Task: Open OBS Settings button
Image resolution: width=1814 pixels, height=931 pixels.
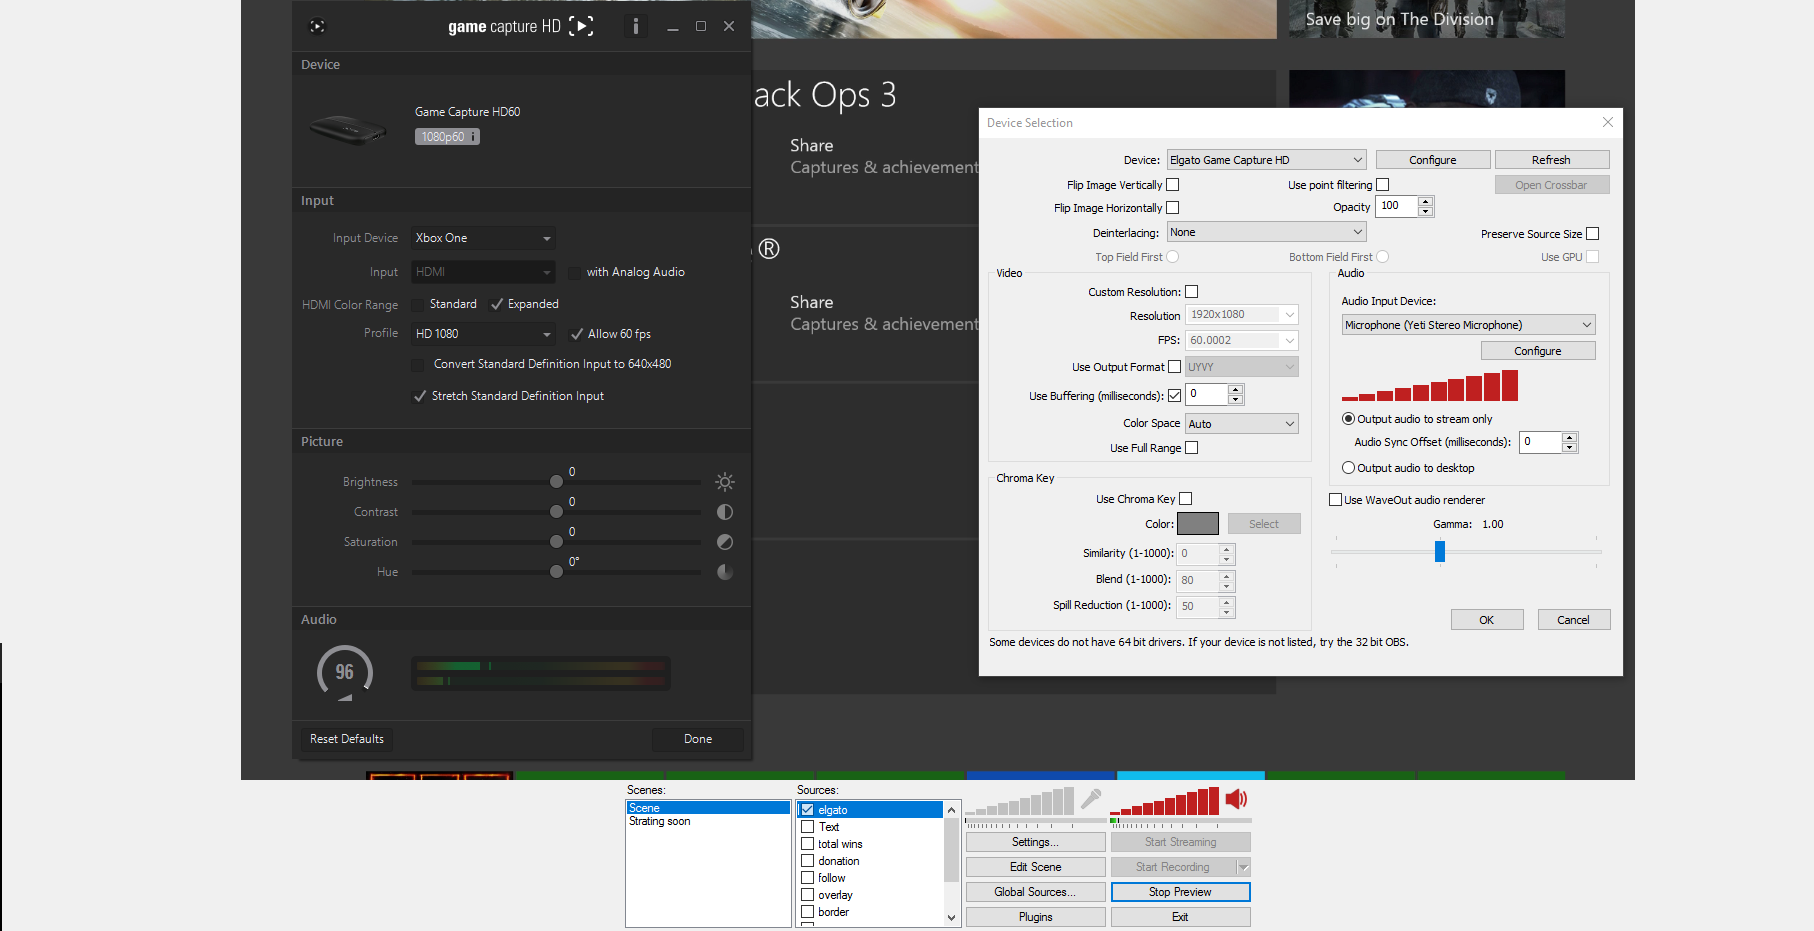Action: coord(1035,842)
